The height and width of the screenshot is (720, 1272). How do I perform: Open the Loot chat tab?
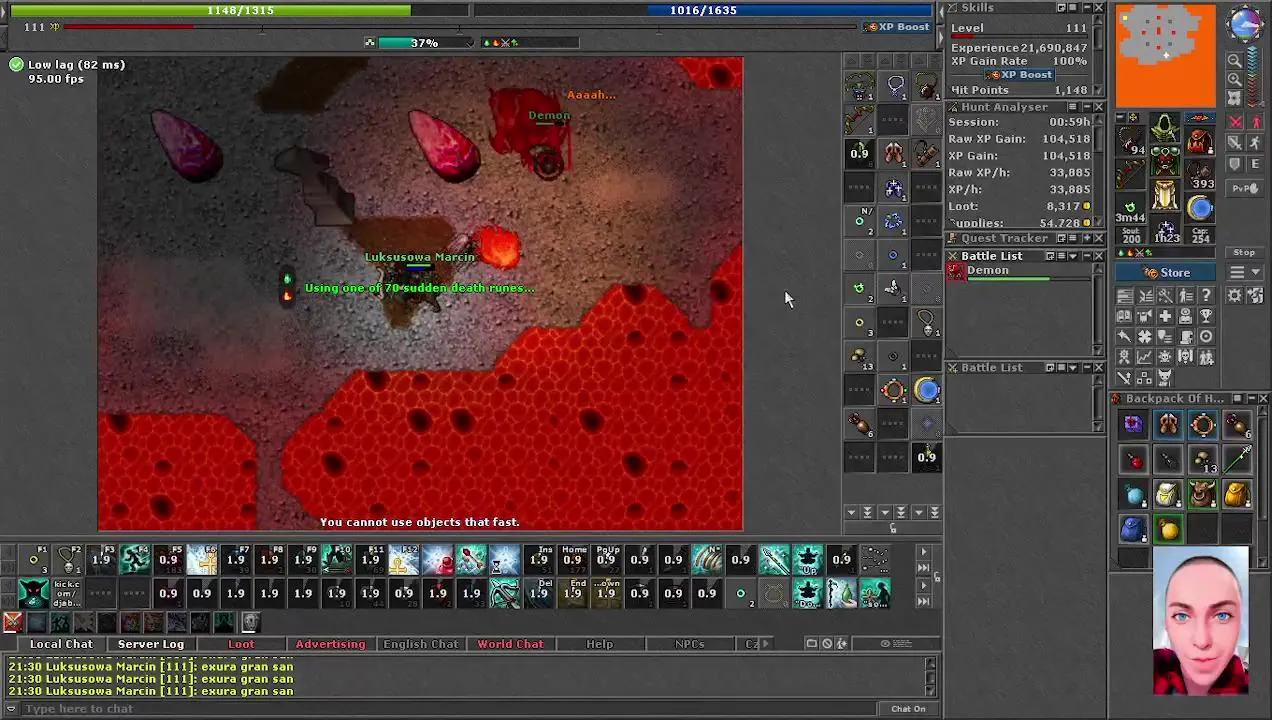coord(241,644)
